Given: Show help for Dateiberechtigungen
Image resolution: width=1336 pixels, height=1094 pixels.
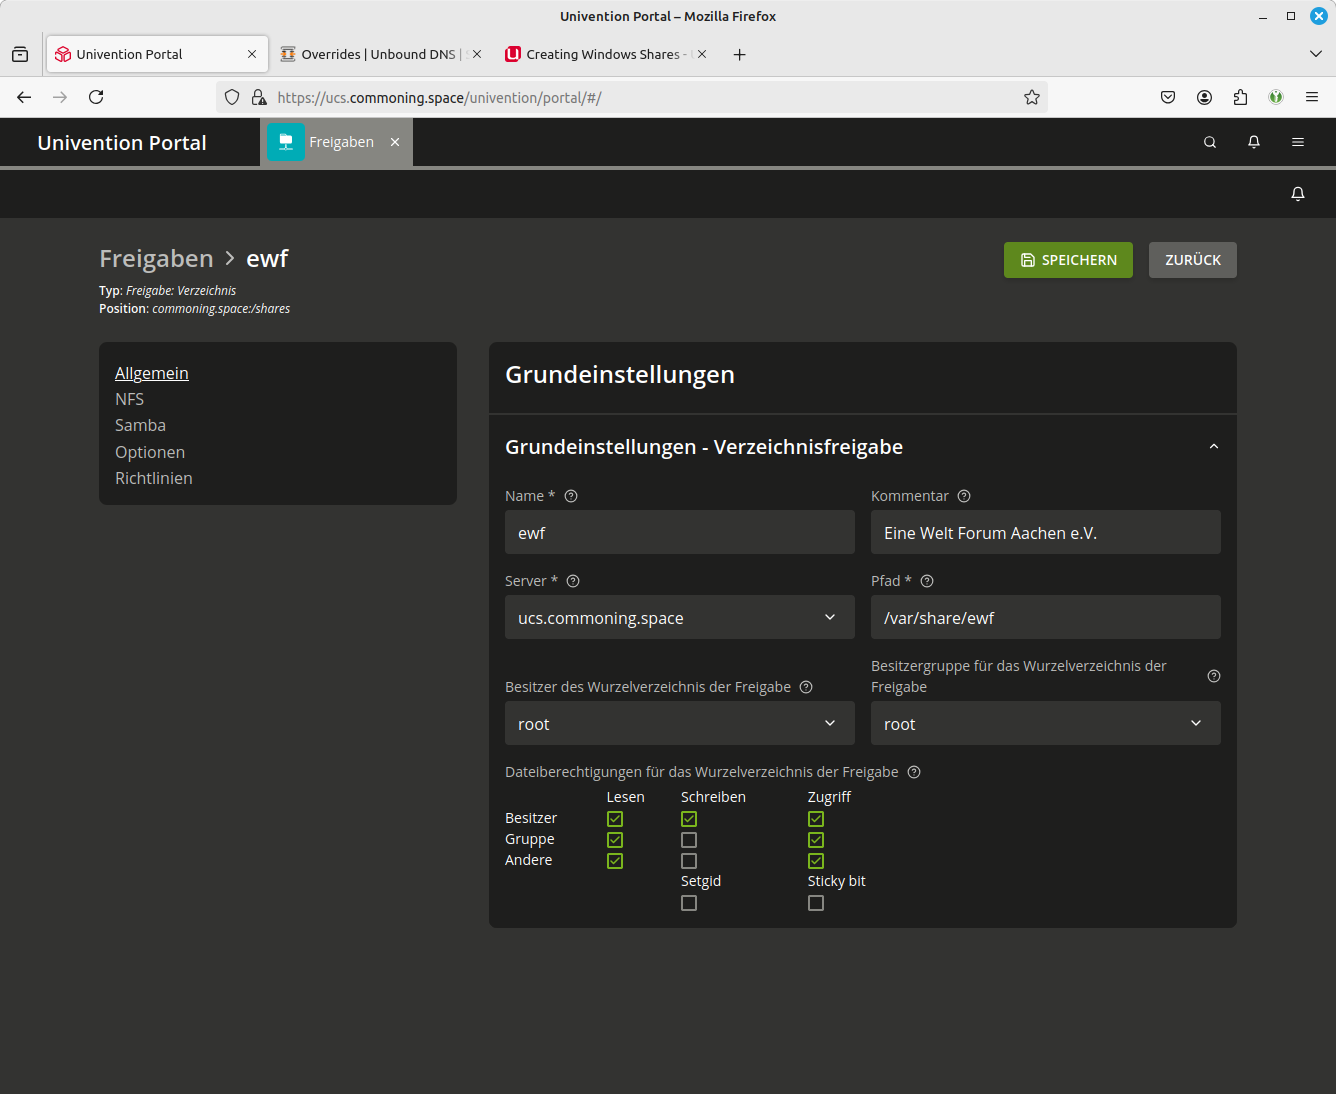Looking at the screenshot, I should tap(914, 772).
